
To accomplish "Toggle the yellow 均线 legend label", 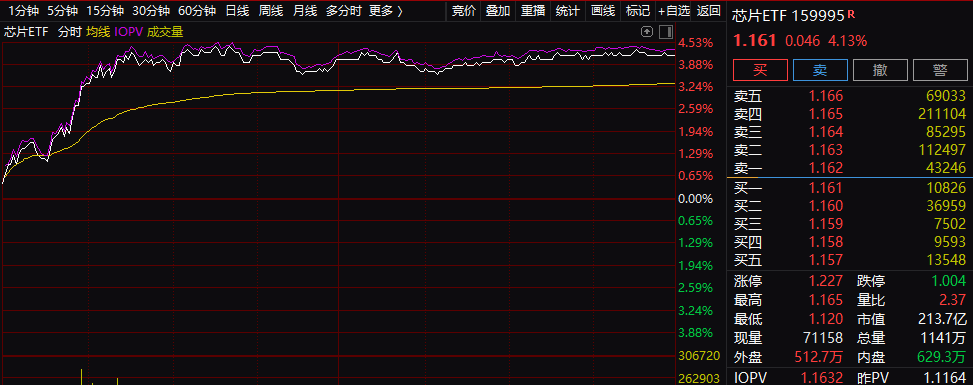I will (98, 32).
